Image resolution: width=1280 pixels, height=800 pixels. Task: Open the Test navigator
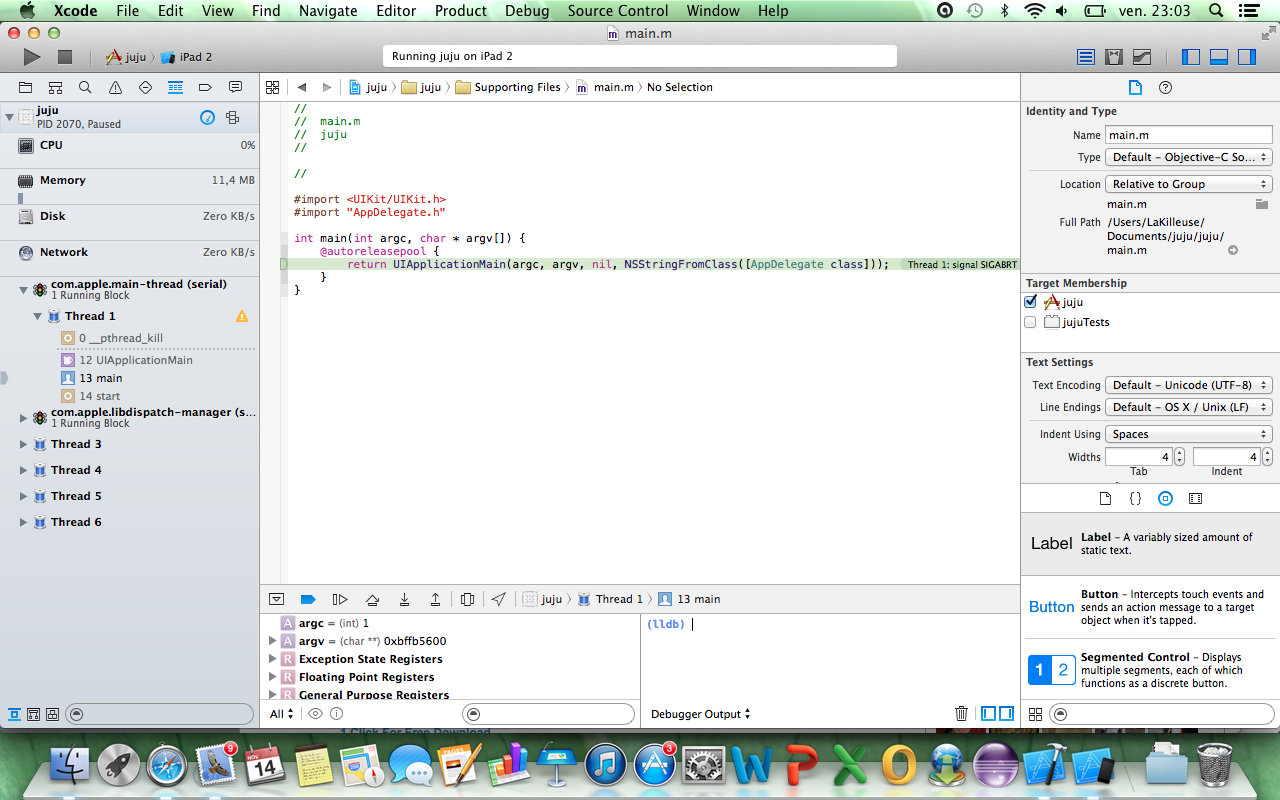point(145,87)
